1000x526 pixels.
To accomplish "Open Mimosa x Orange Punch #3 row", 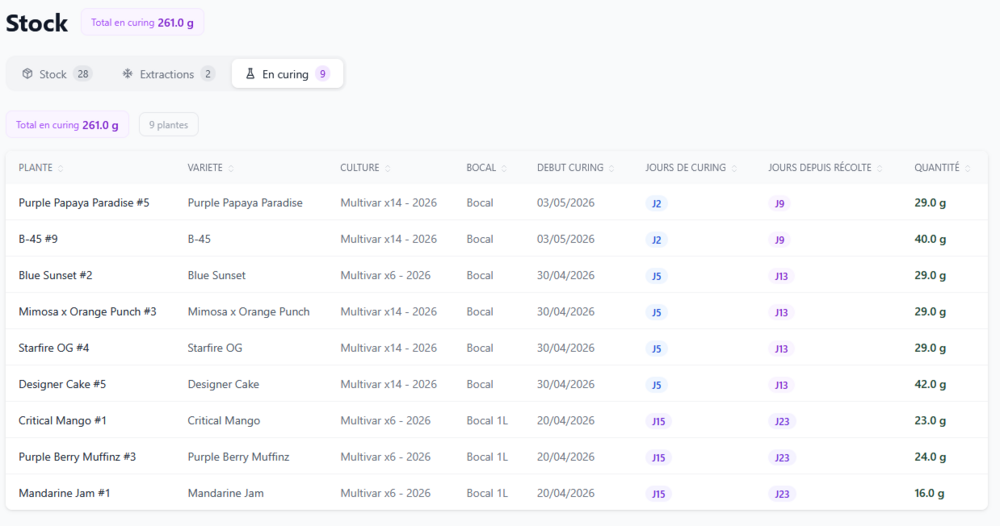I will [x=496, y=312].
